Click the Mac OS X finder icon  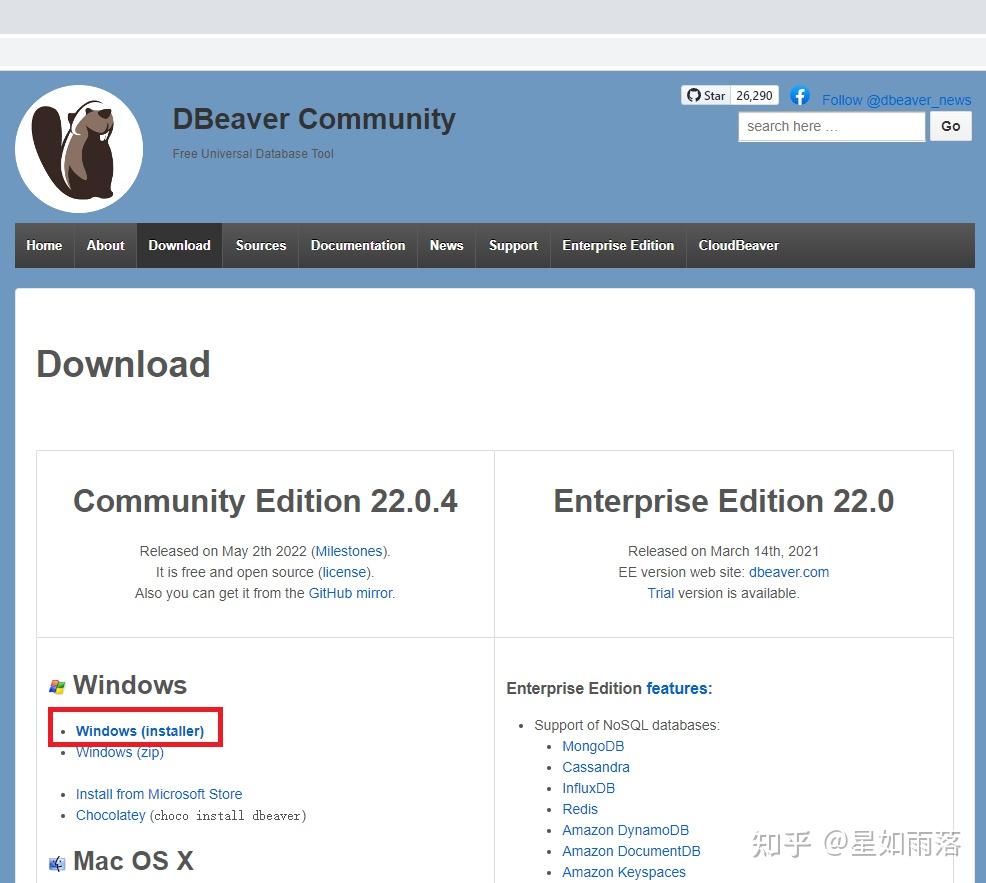(x=57, y=864)
